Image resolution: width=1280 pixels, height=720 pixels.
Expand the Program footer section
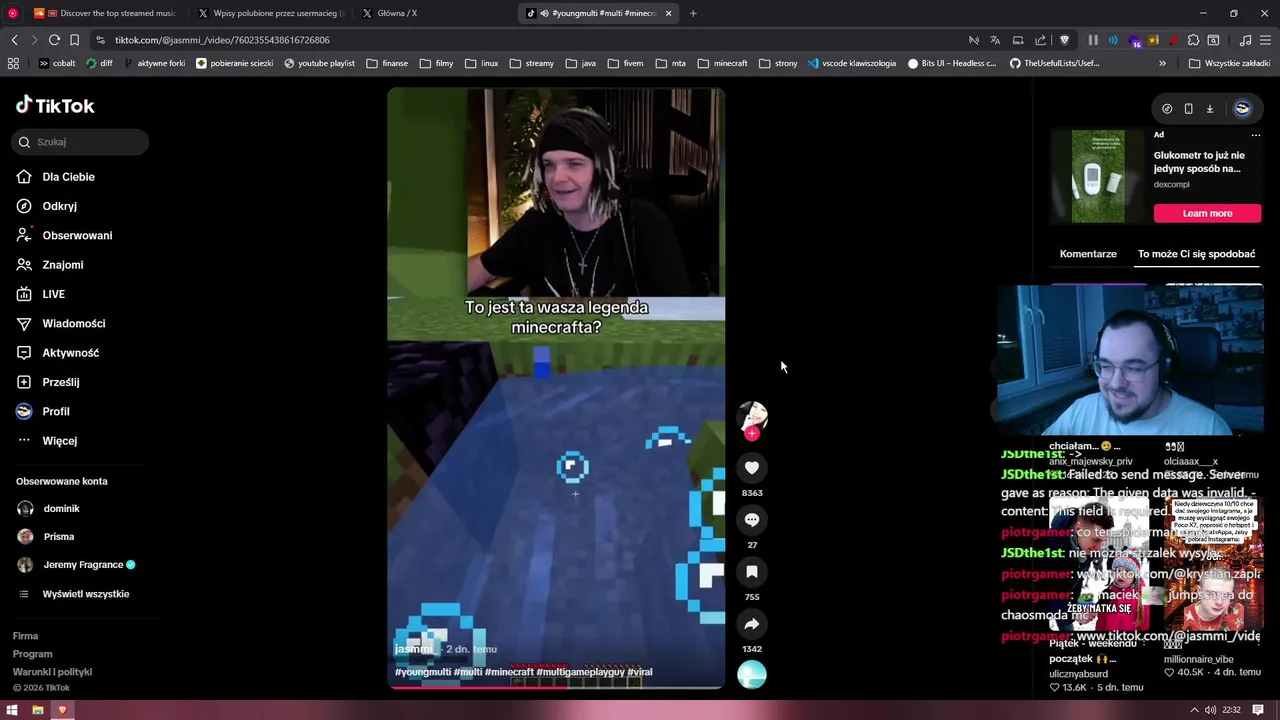point(32,654)
